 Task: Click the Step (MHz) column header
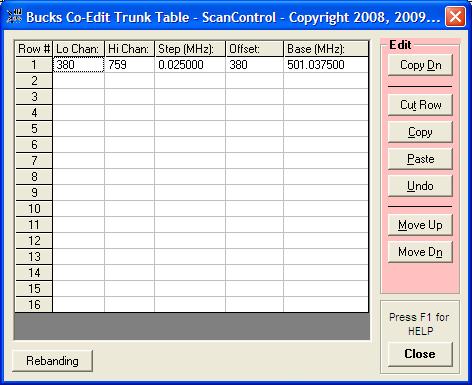point(190,49)
